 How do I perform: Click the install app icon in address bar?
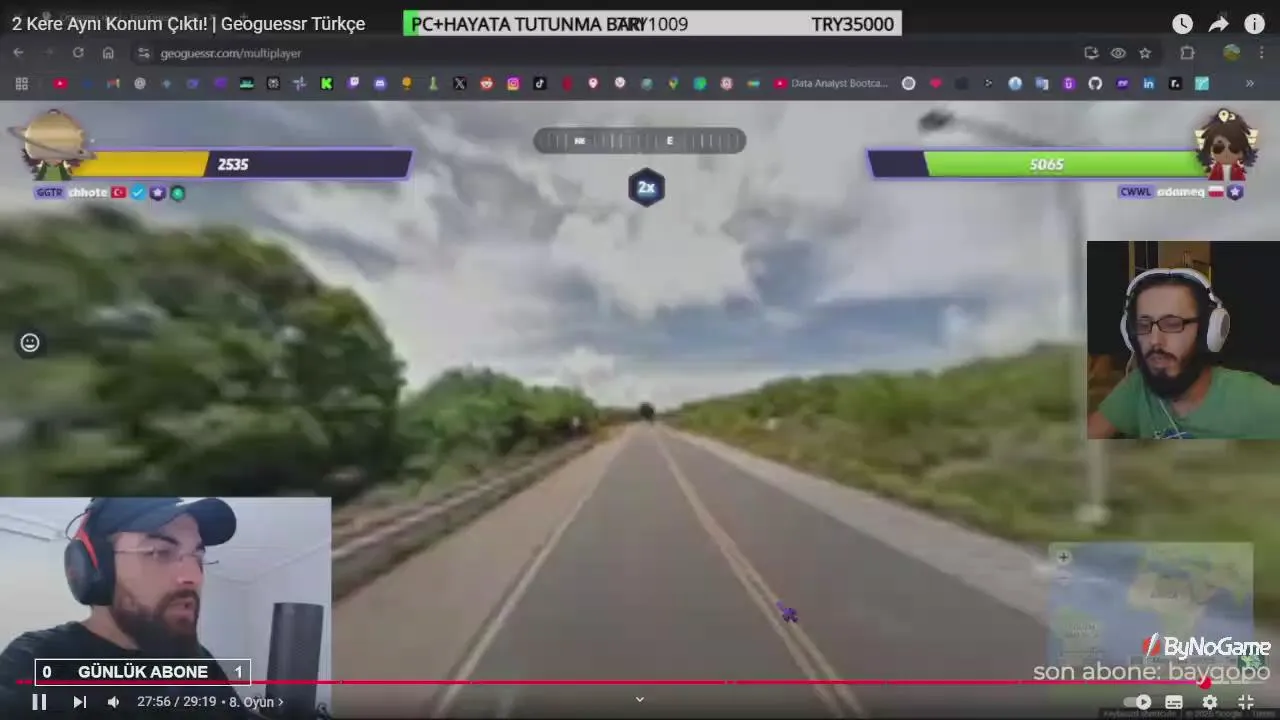point(1091,53)
